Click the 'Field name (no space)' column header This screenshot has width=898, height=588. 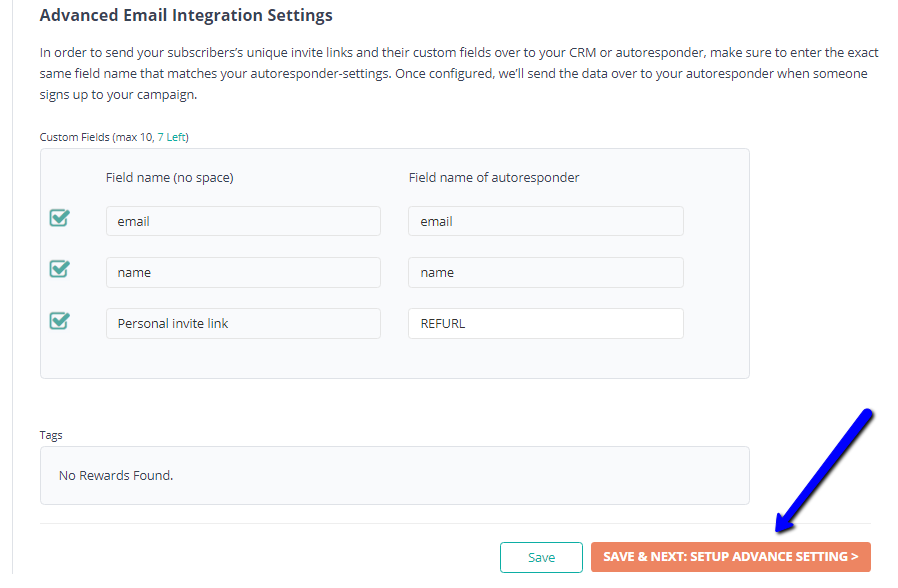pos(169,177)
